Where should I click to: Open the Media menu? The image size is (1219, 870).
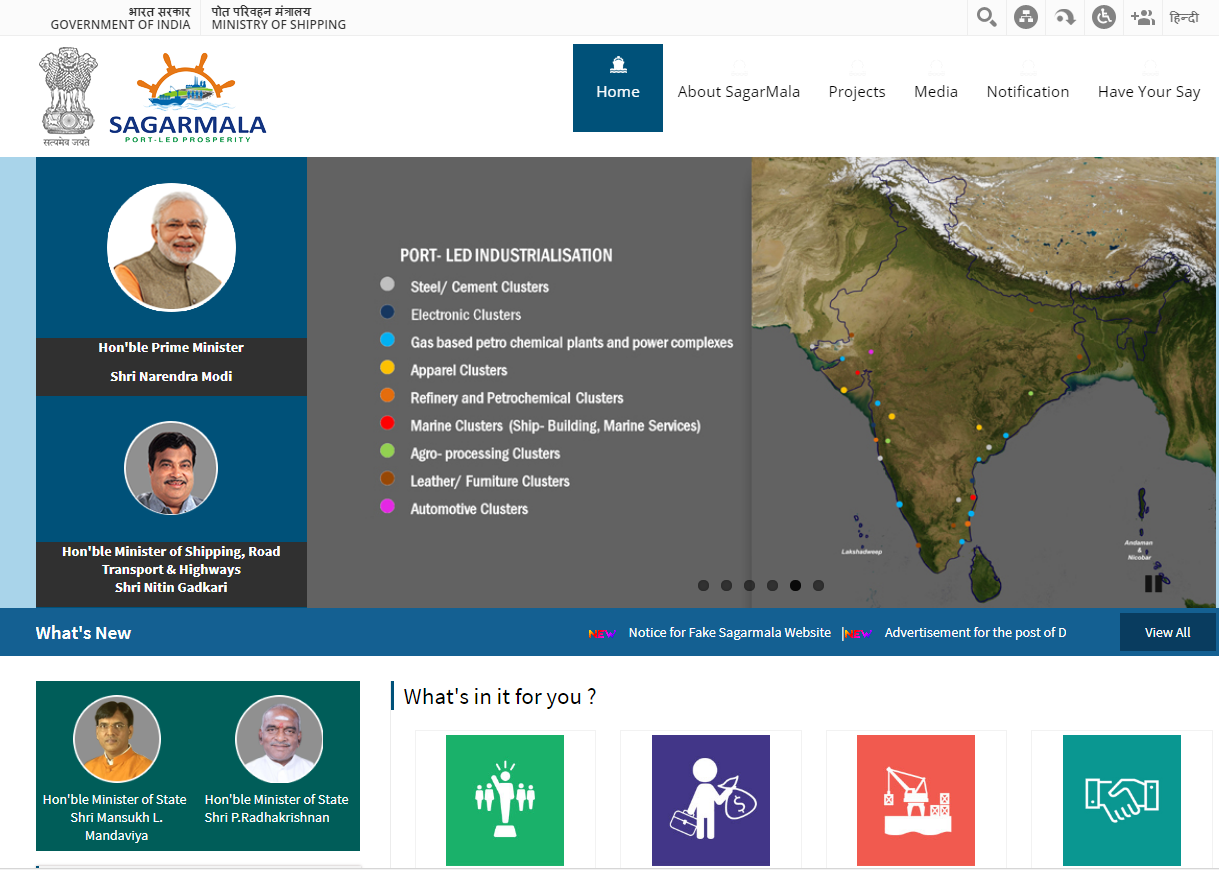pyautogui.click(x=936, y=91)
